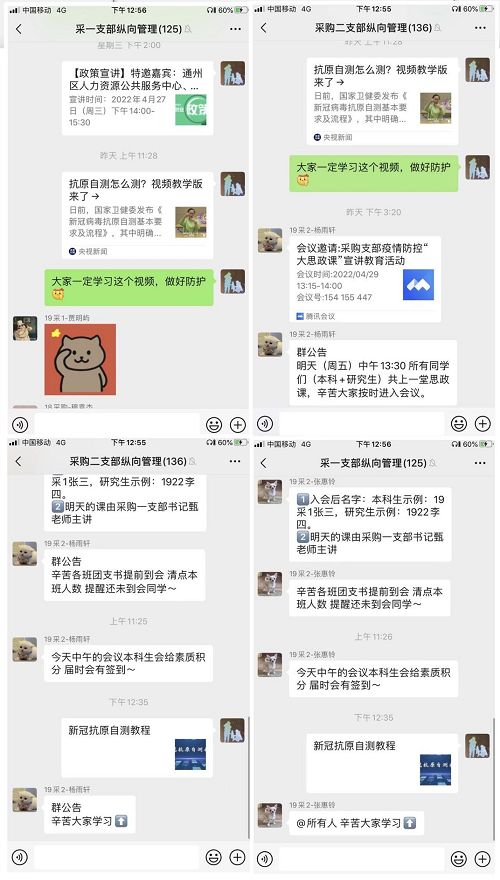Tap avatar of 19采1-贾朋屿 beside cat sticker
Viewport: 500px width, 880px height.
coord(25,328)
